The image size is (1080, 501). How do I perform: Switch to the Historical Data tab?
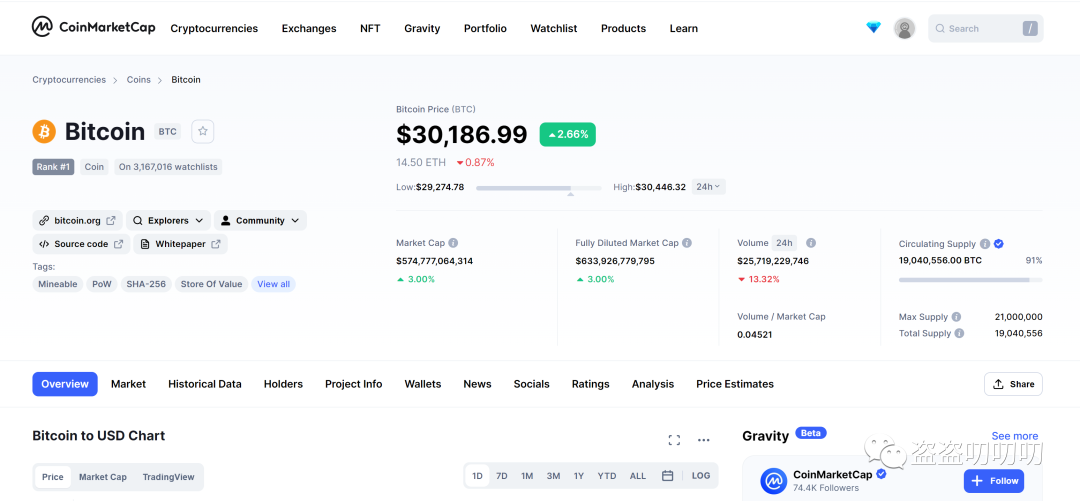205,384
